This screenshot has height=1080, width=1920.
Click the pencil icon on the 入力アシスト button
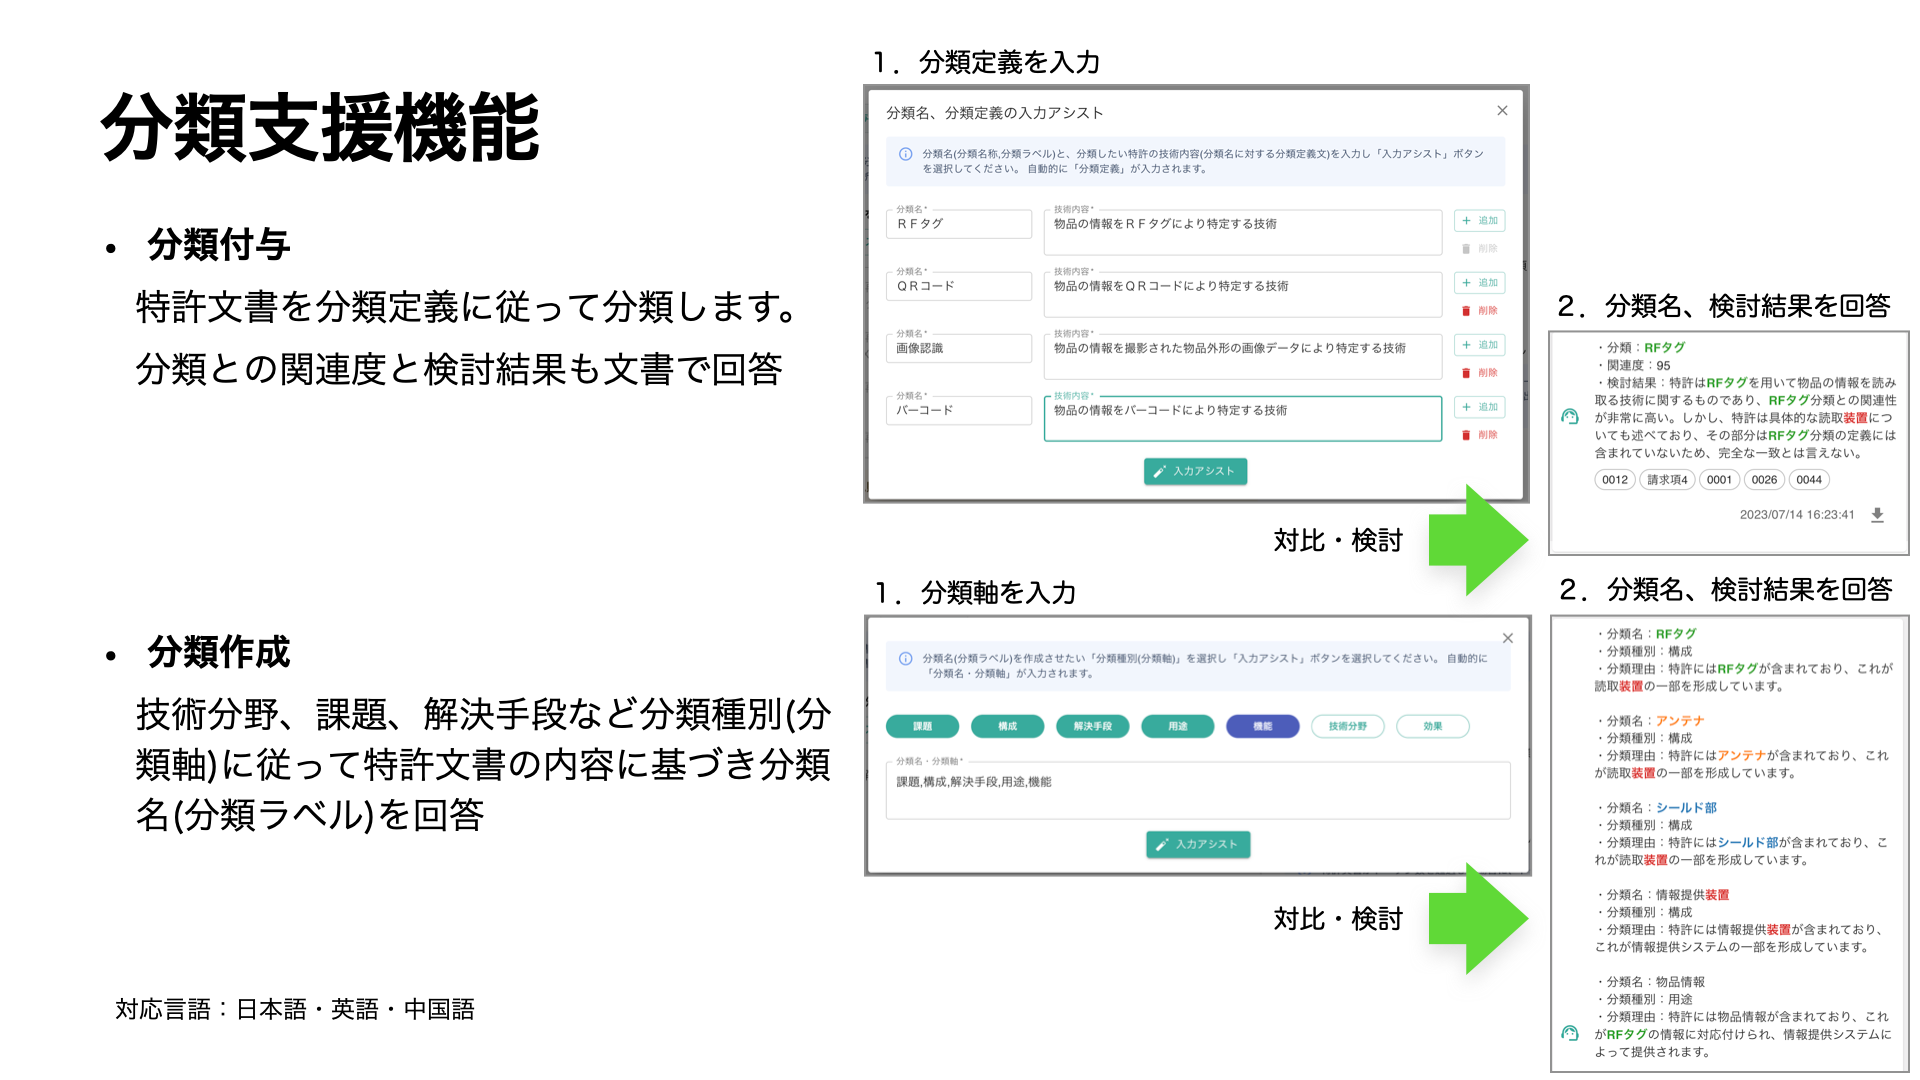(1160, 471)
